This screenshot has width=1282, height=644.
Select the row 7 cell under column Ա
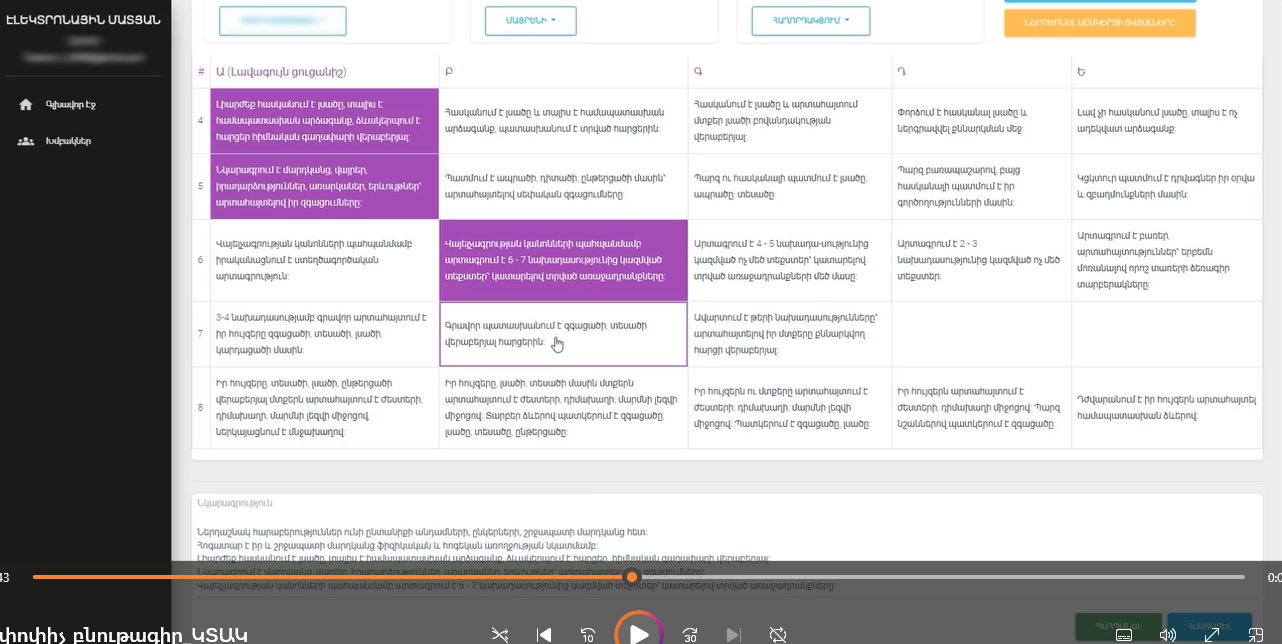(325, 334)
